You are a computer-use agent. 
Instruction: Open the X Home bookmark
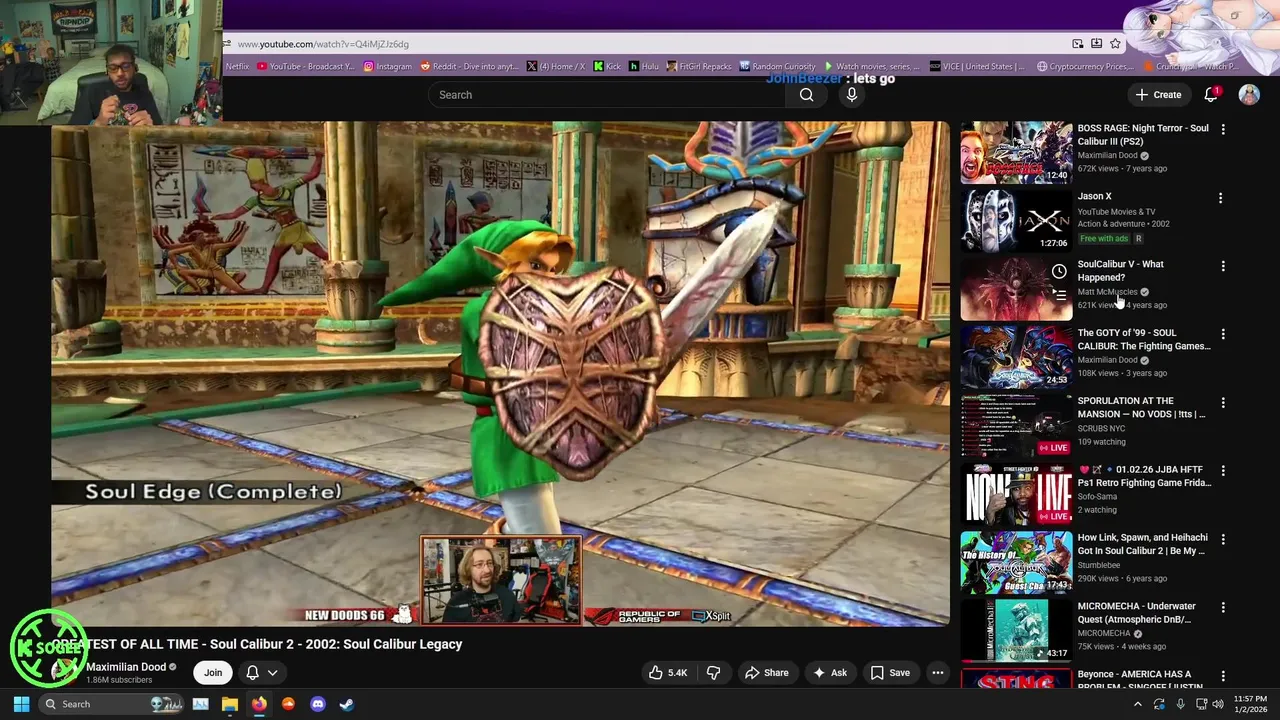[556, 66]
